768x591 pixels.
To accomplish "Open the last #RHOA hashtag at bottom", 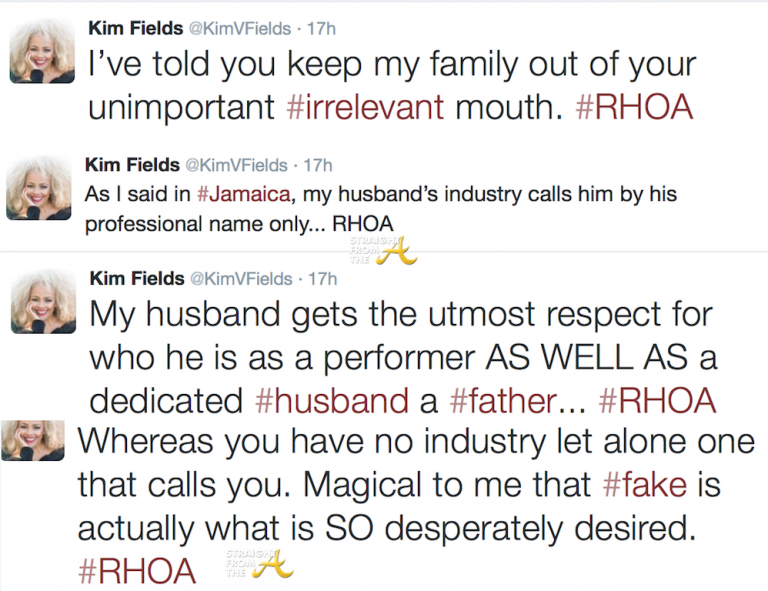I will point(137,570).
